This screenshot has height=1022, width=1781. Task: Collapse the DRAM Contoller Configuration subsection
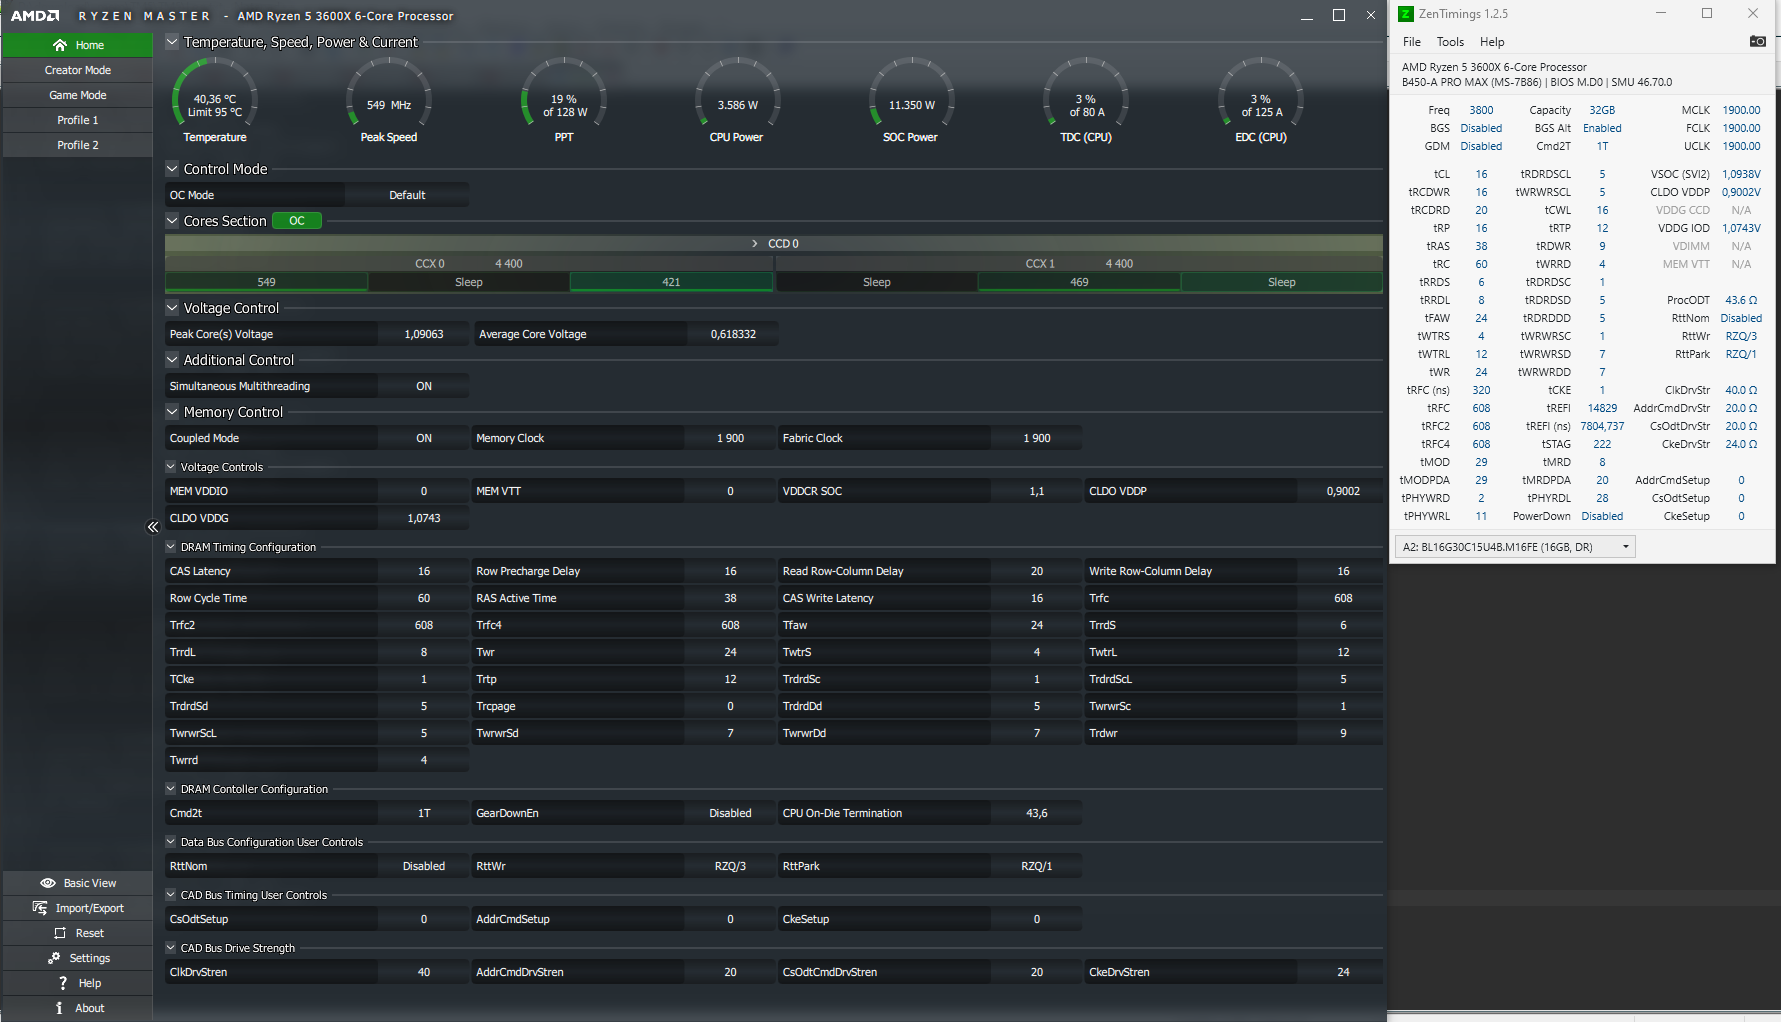click(x=171, y=789)
